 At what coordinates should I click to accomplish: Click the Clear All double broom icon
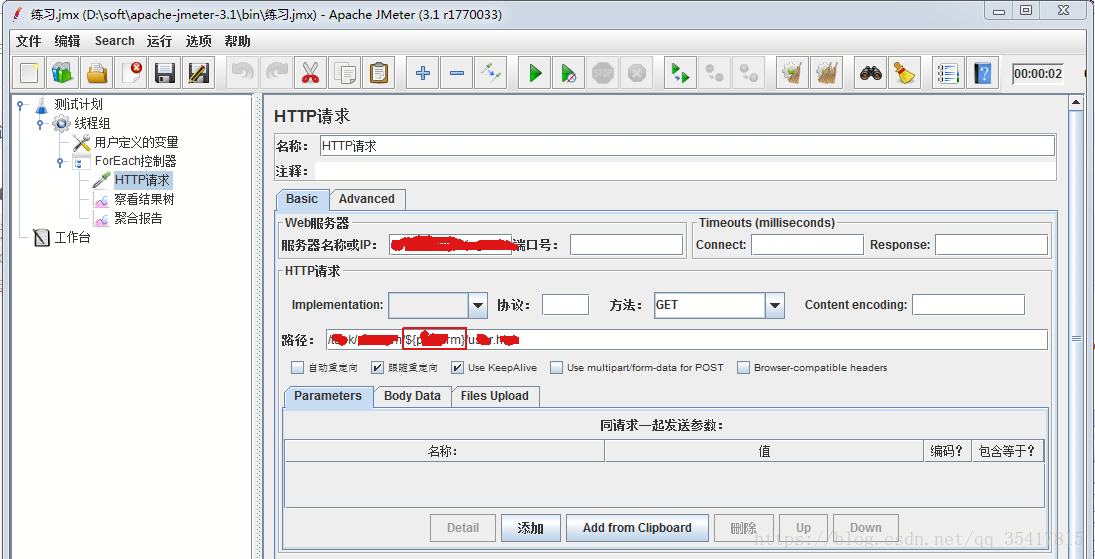[827, 73]
